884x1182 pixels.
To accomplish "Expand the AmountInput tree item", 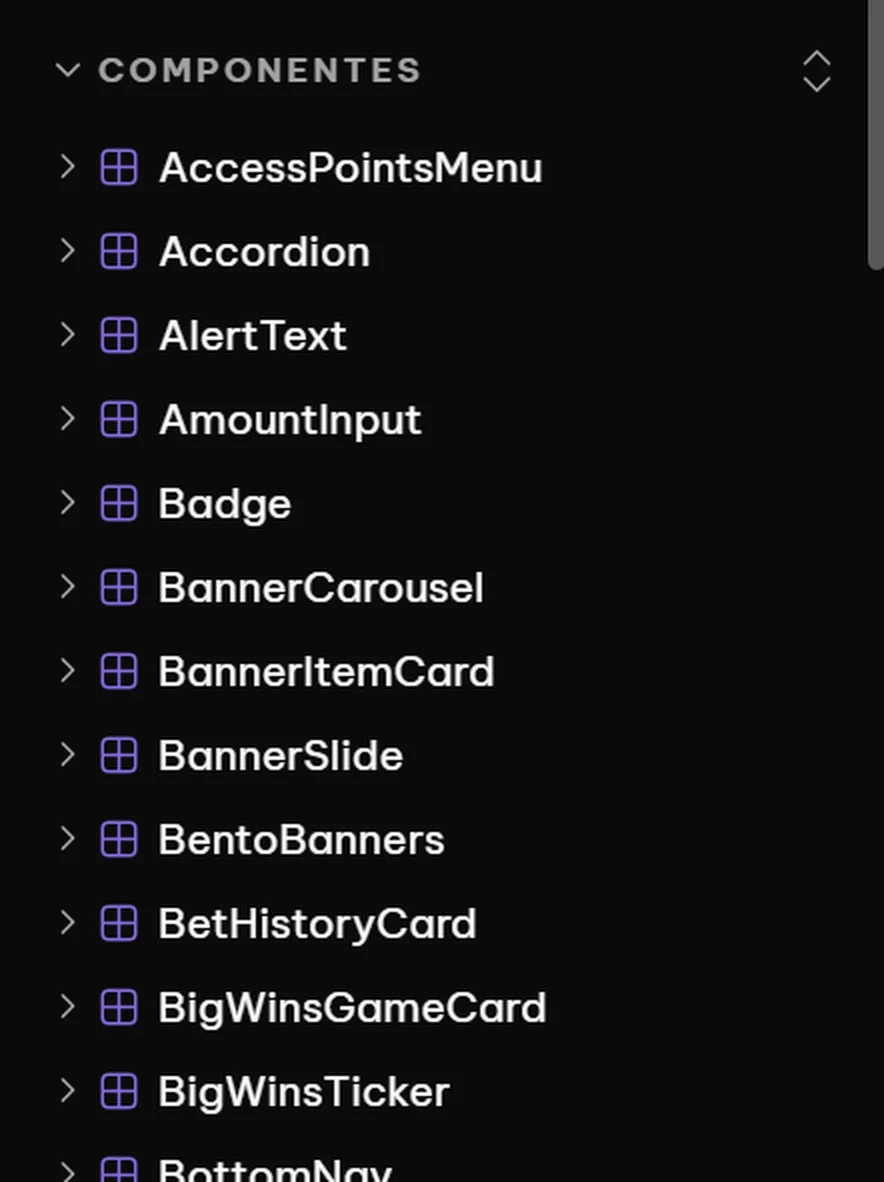I will coord(67,419).
